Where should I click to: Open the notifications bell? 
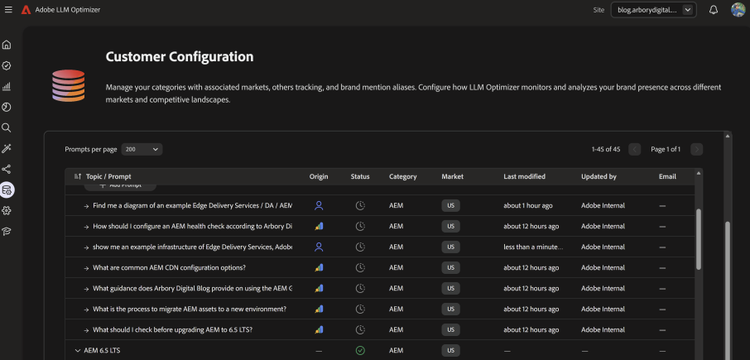tap(713, 10)
